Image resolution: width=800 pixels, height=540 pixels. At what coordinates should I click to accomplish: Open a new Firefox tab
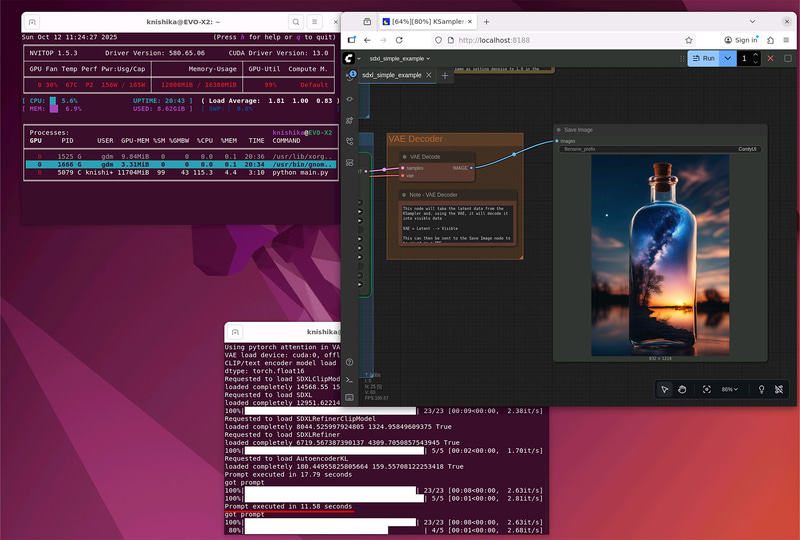point(486,21)
